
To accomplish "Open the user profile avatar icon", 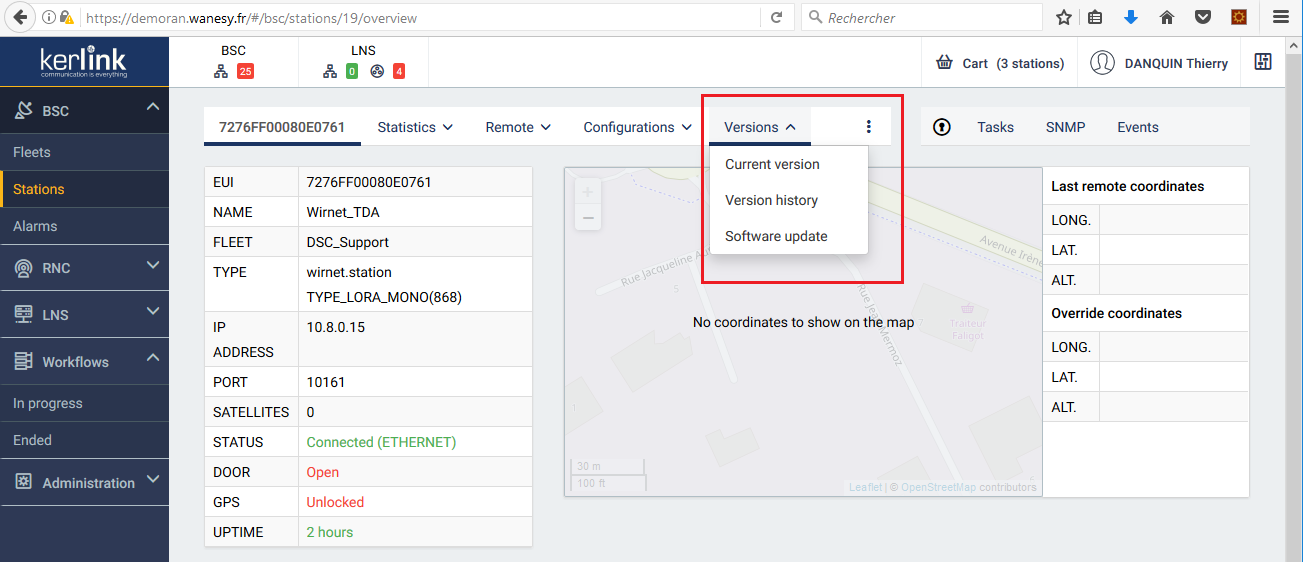I will (x=1102, y=63).
